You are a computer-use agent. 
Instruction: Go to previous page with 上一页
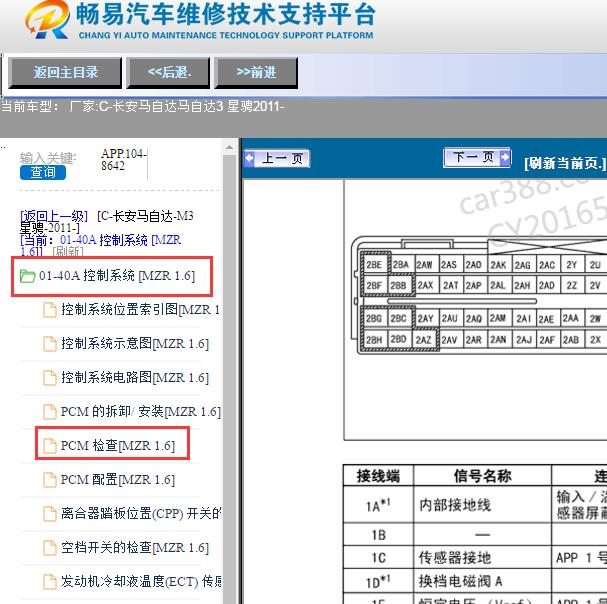pyautogui.click(x=276, y=158)
